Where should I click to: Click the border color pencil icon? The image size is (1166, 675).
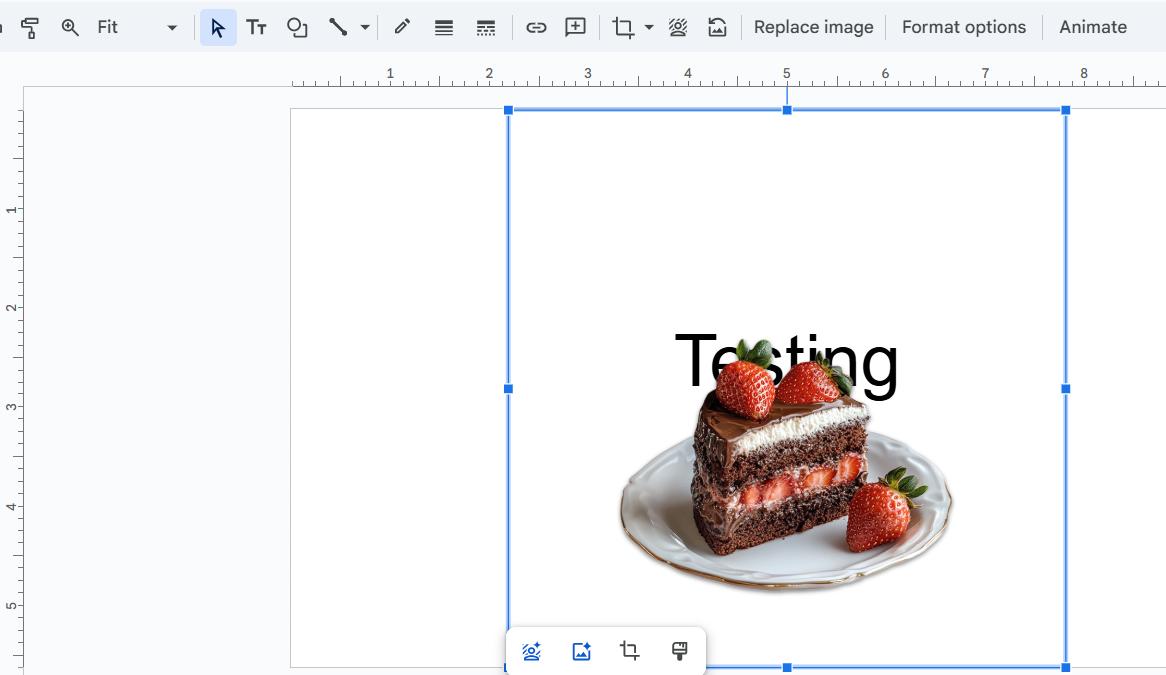[x=402, y=28]
